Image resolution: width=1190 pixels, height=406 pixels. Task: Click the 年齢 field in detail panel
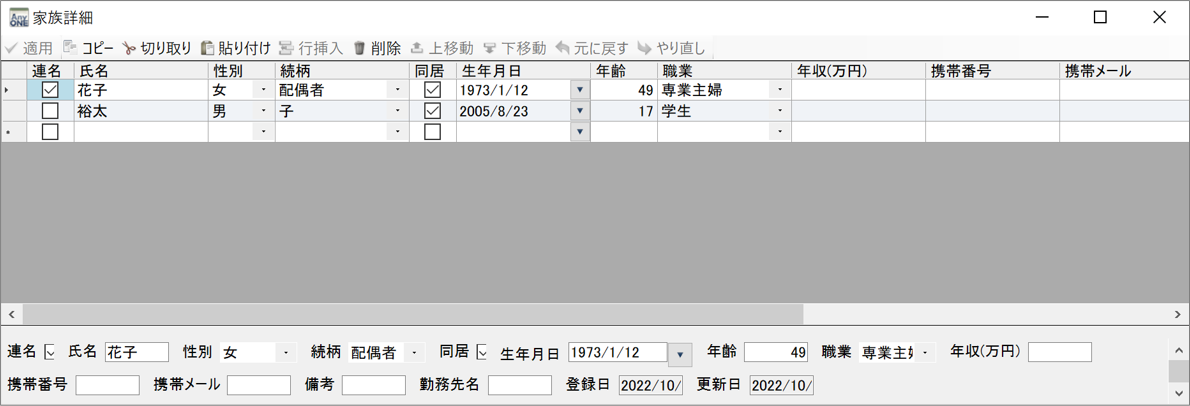(x=776, y=352)
